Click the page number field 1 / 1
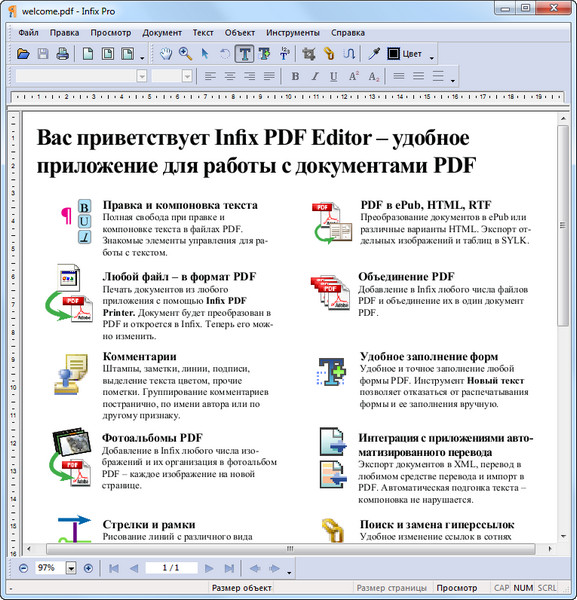Image resolution: width=577 pixels, height=600 pixels. pos(171,568)
